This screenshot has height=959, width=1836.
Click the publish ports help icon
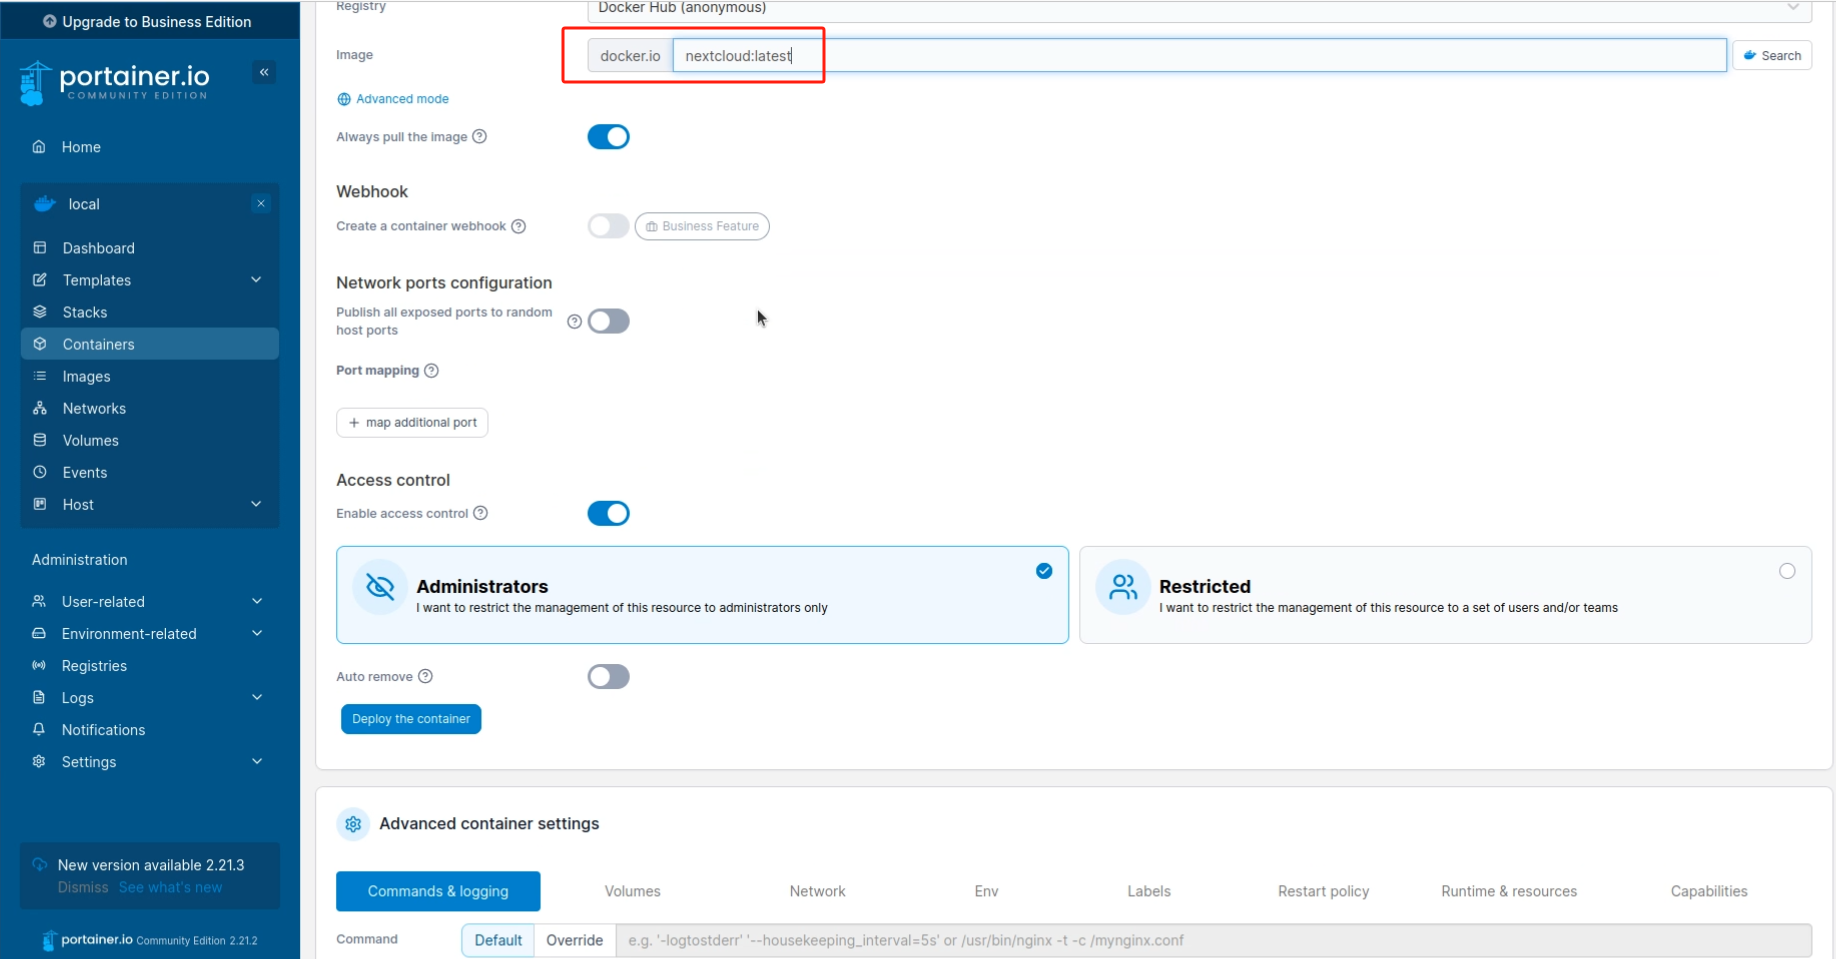(x=575, y=321)
